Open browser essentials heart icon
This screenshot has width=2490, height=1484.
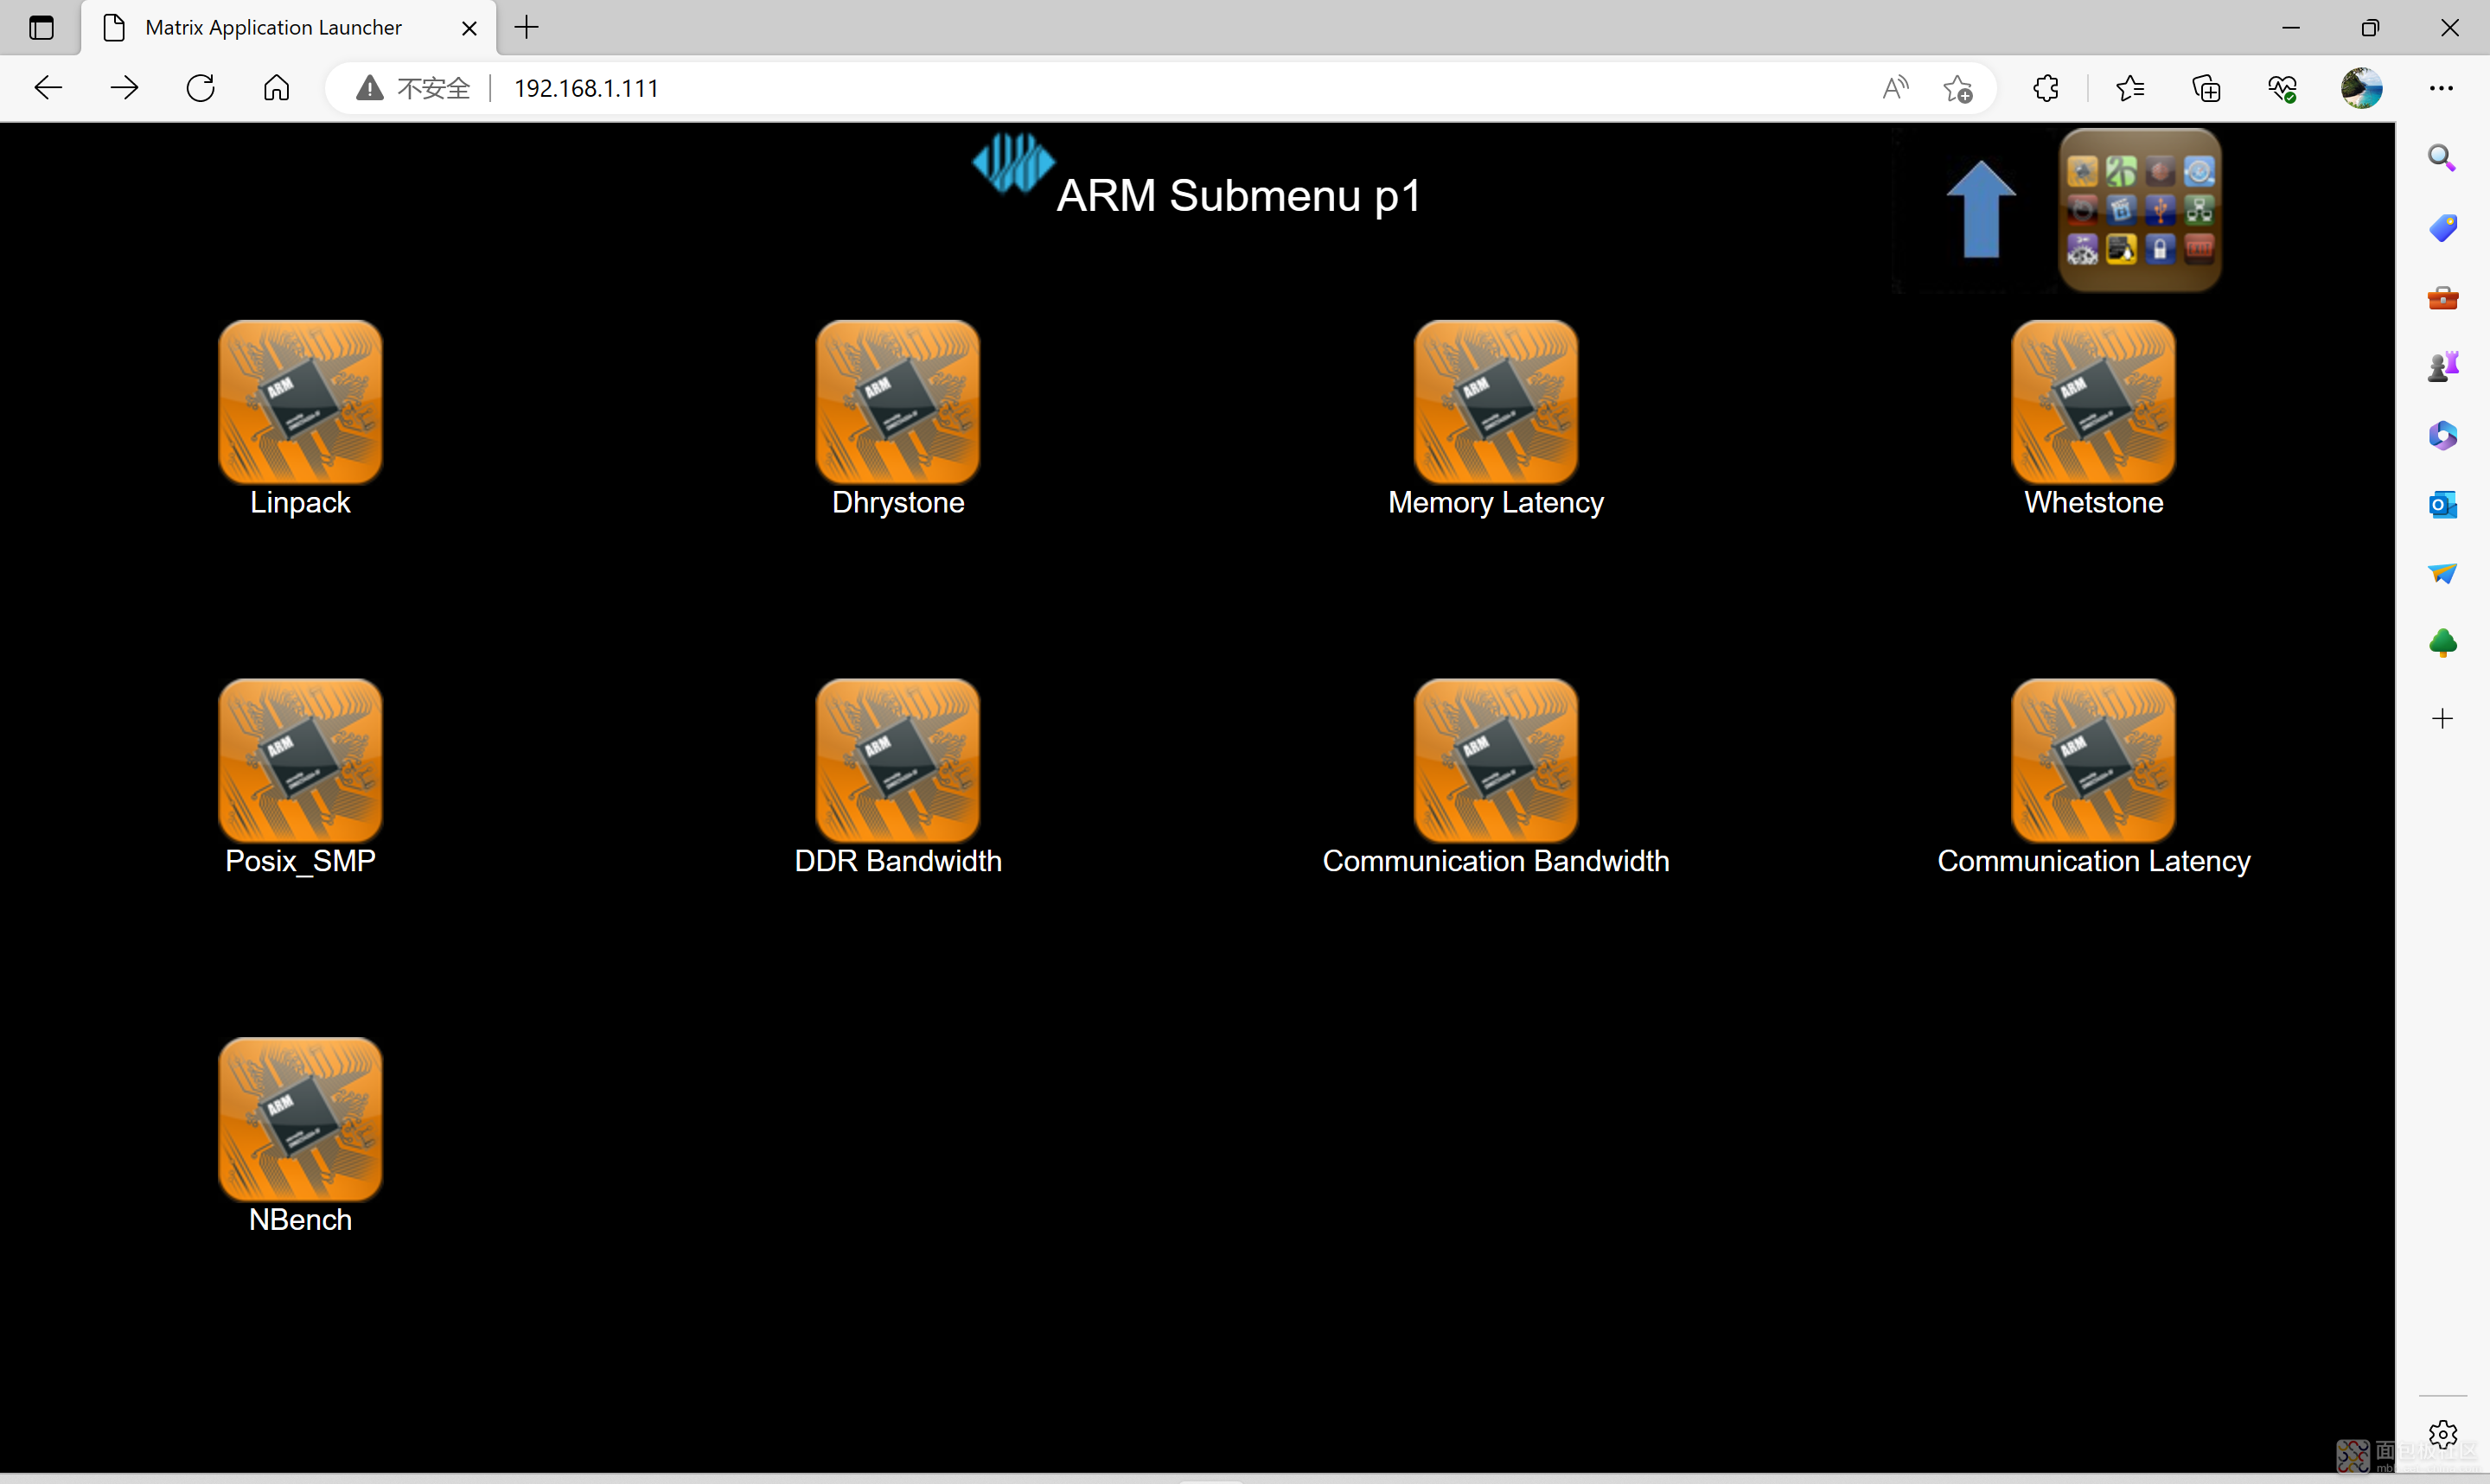click(2282, 88)
